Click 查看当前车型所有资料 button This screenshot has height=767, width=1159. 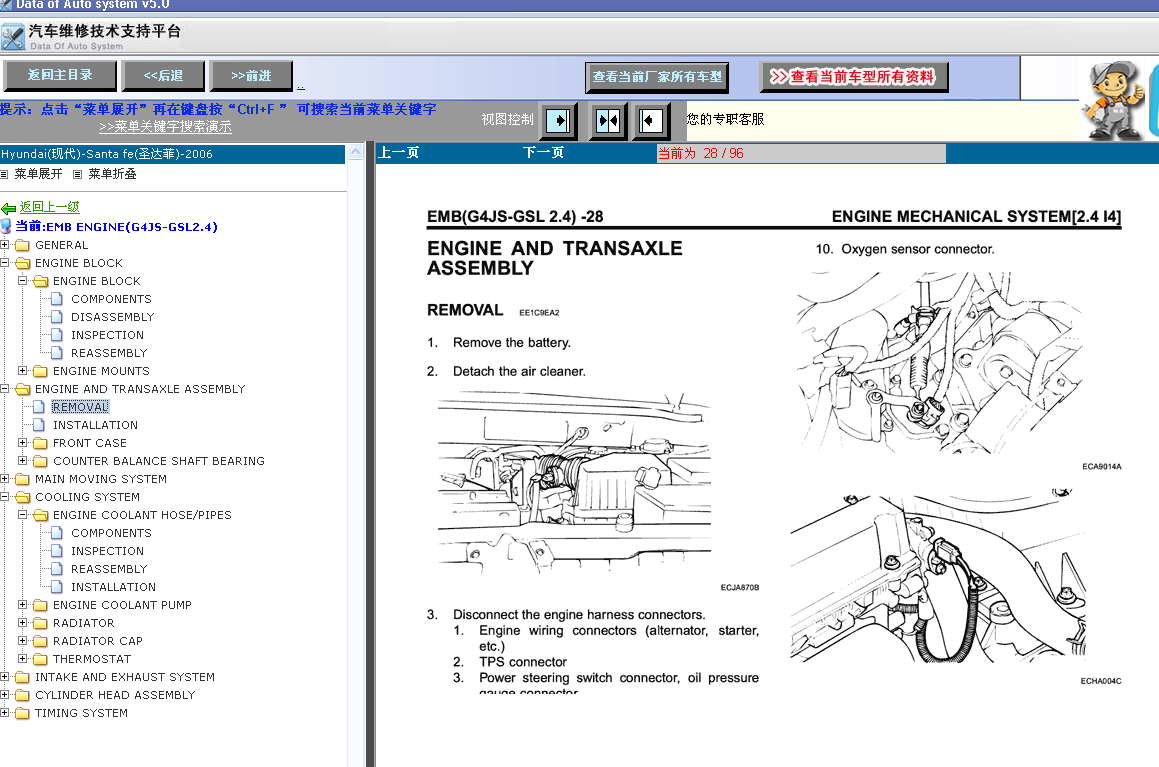854,77
